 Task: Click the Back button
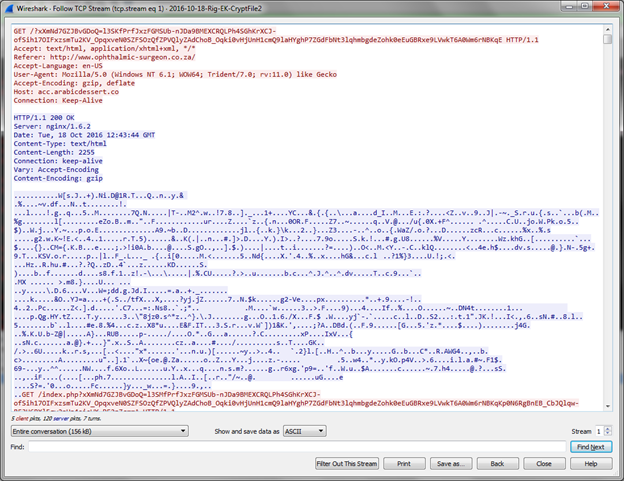[x=497, y=463]
